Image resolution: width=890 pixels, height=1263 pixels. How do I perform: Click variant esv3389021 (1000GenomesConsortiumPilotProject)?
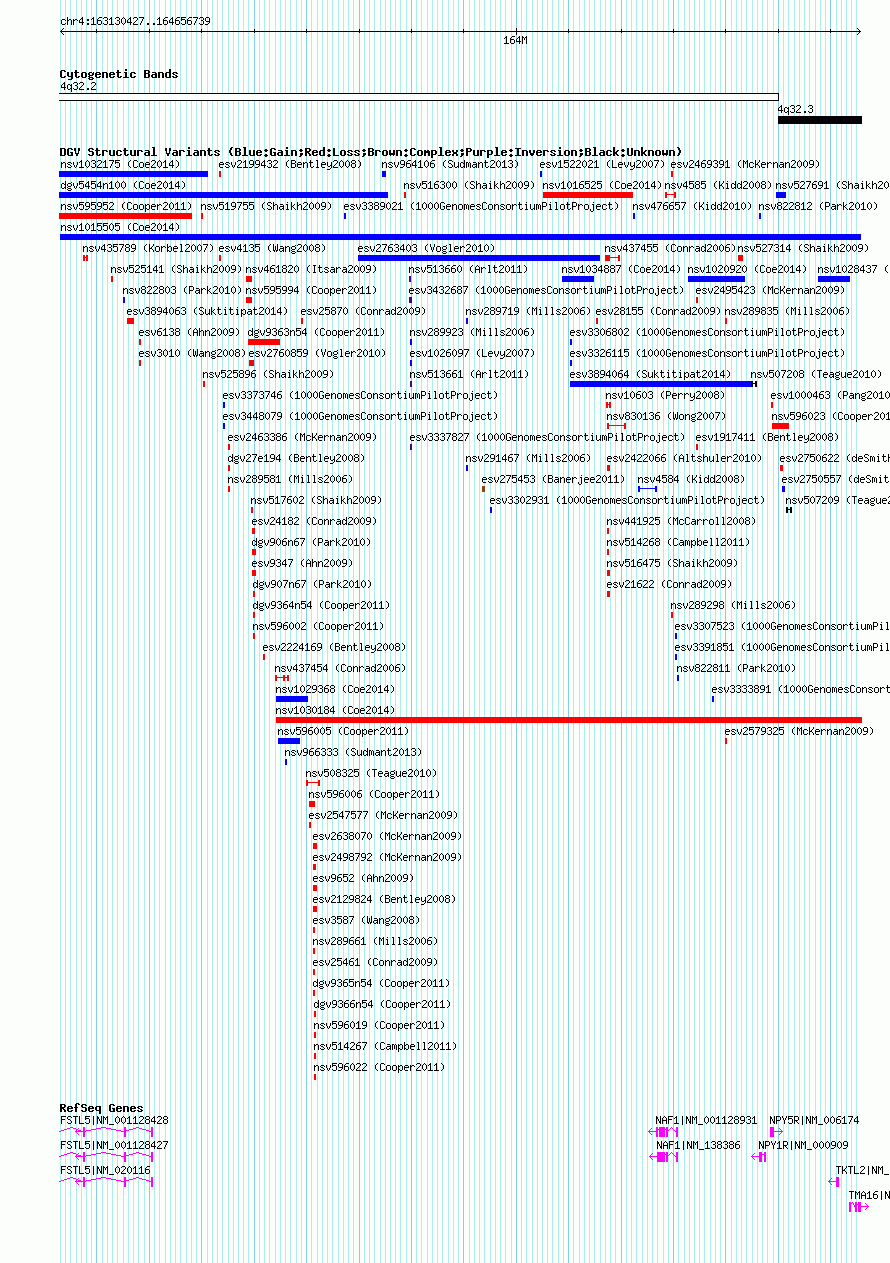481,206
